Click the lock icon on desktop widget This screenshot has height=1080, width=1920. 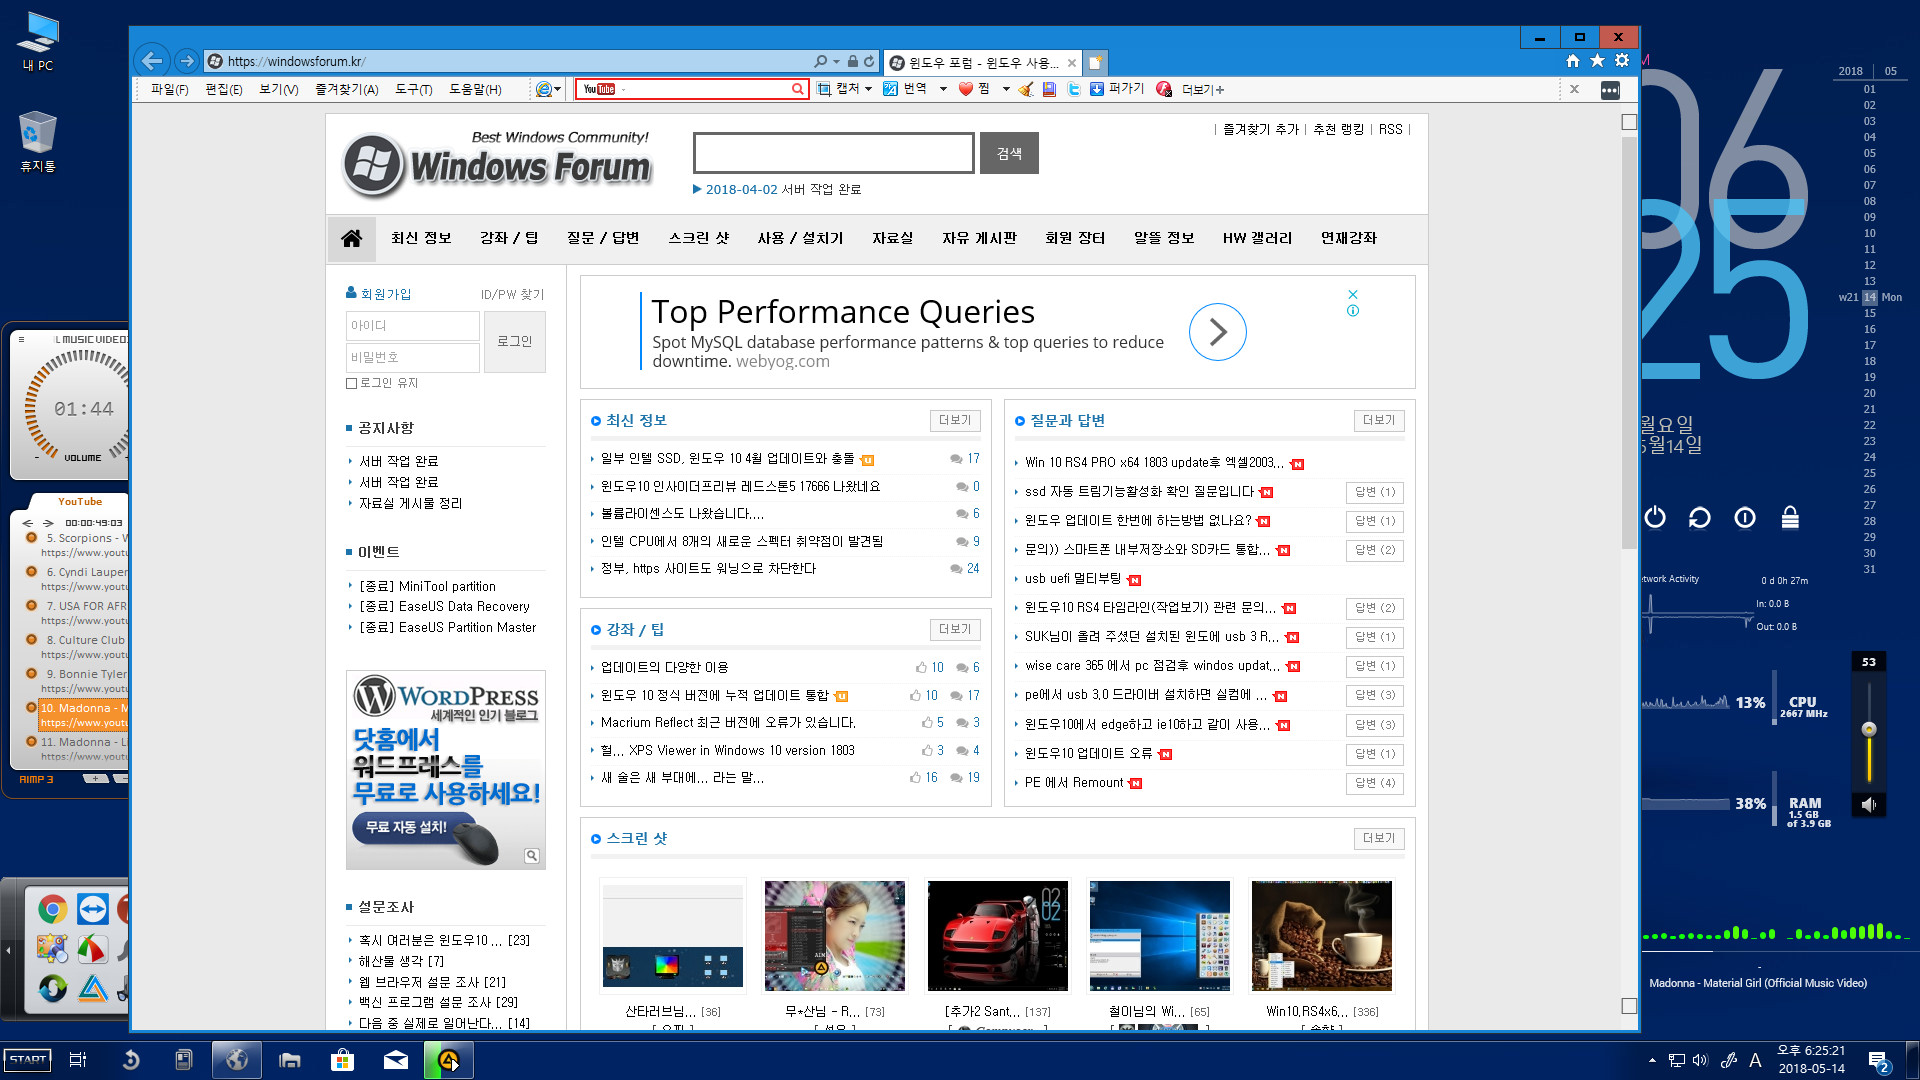tap(1790, 517)
